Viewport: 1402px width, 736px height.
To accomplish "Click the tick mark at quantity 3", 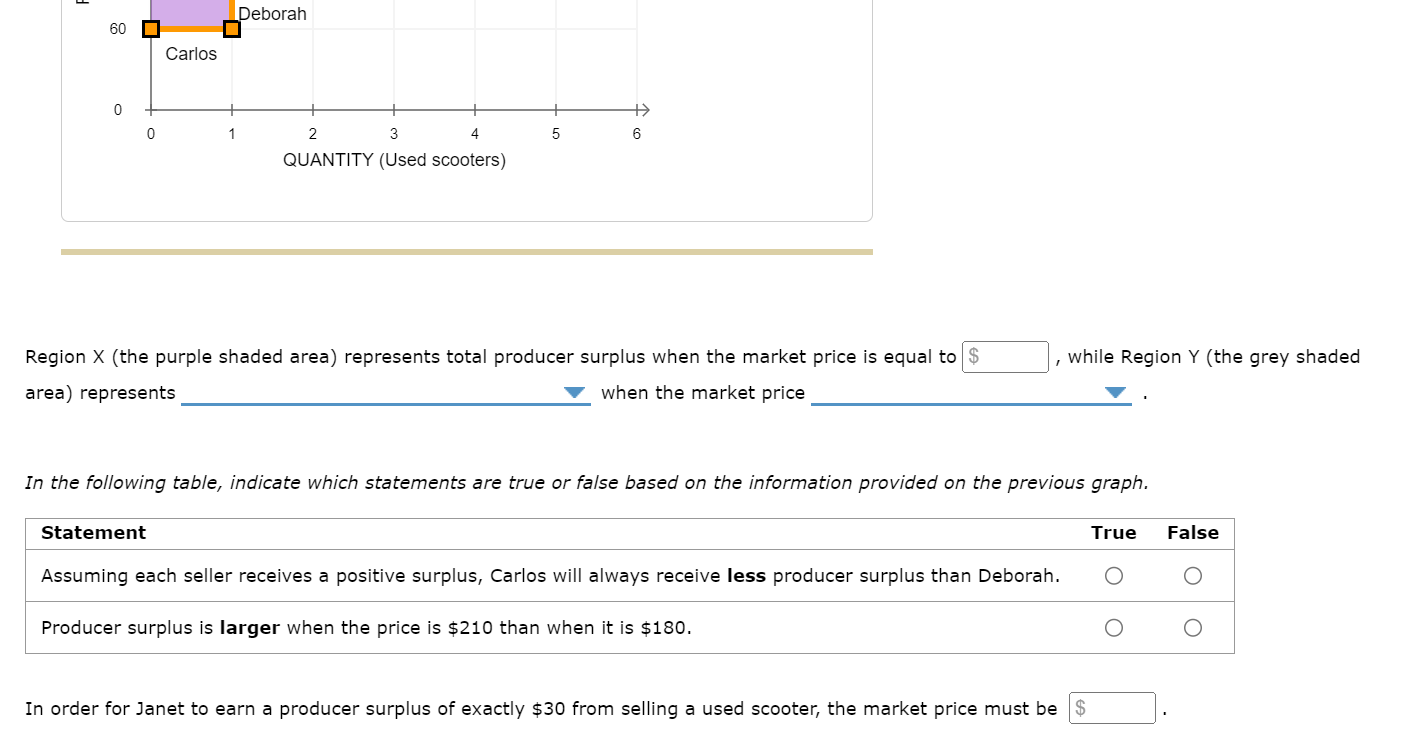I will tap(393, 110).
